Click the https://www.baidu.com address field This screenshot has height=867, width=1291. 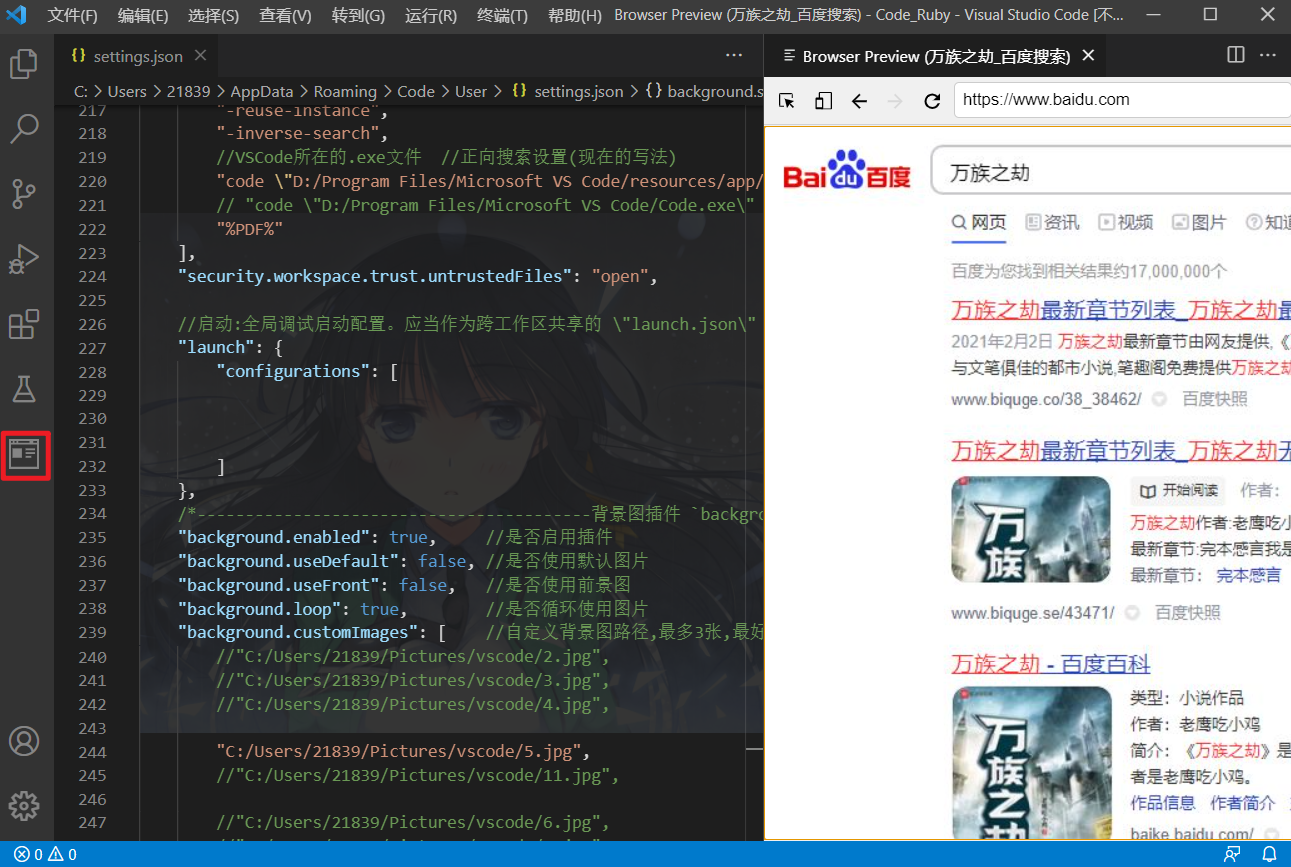1122,100
